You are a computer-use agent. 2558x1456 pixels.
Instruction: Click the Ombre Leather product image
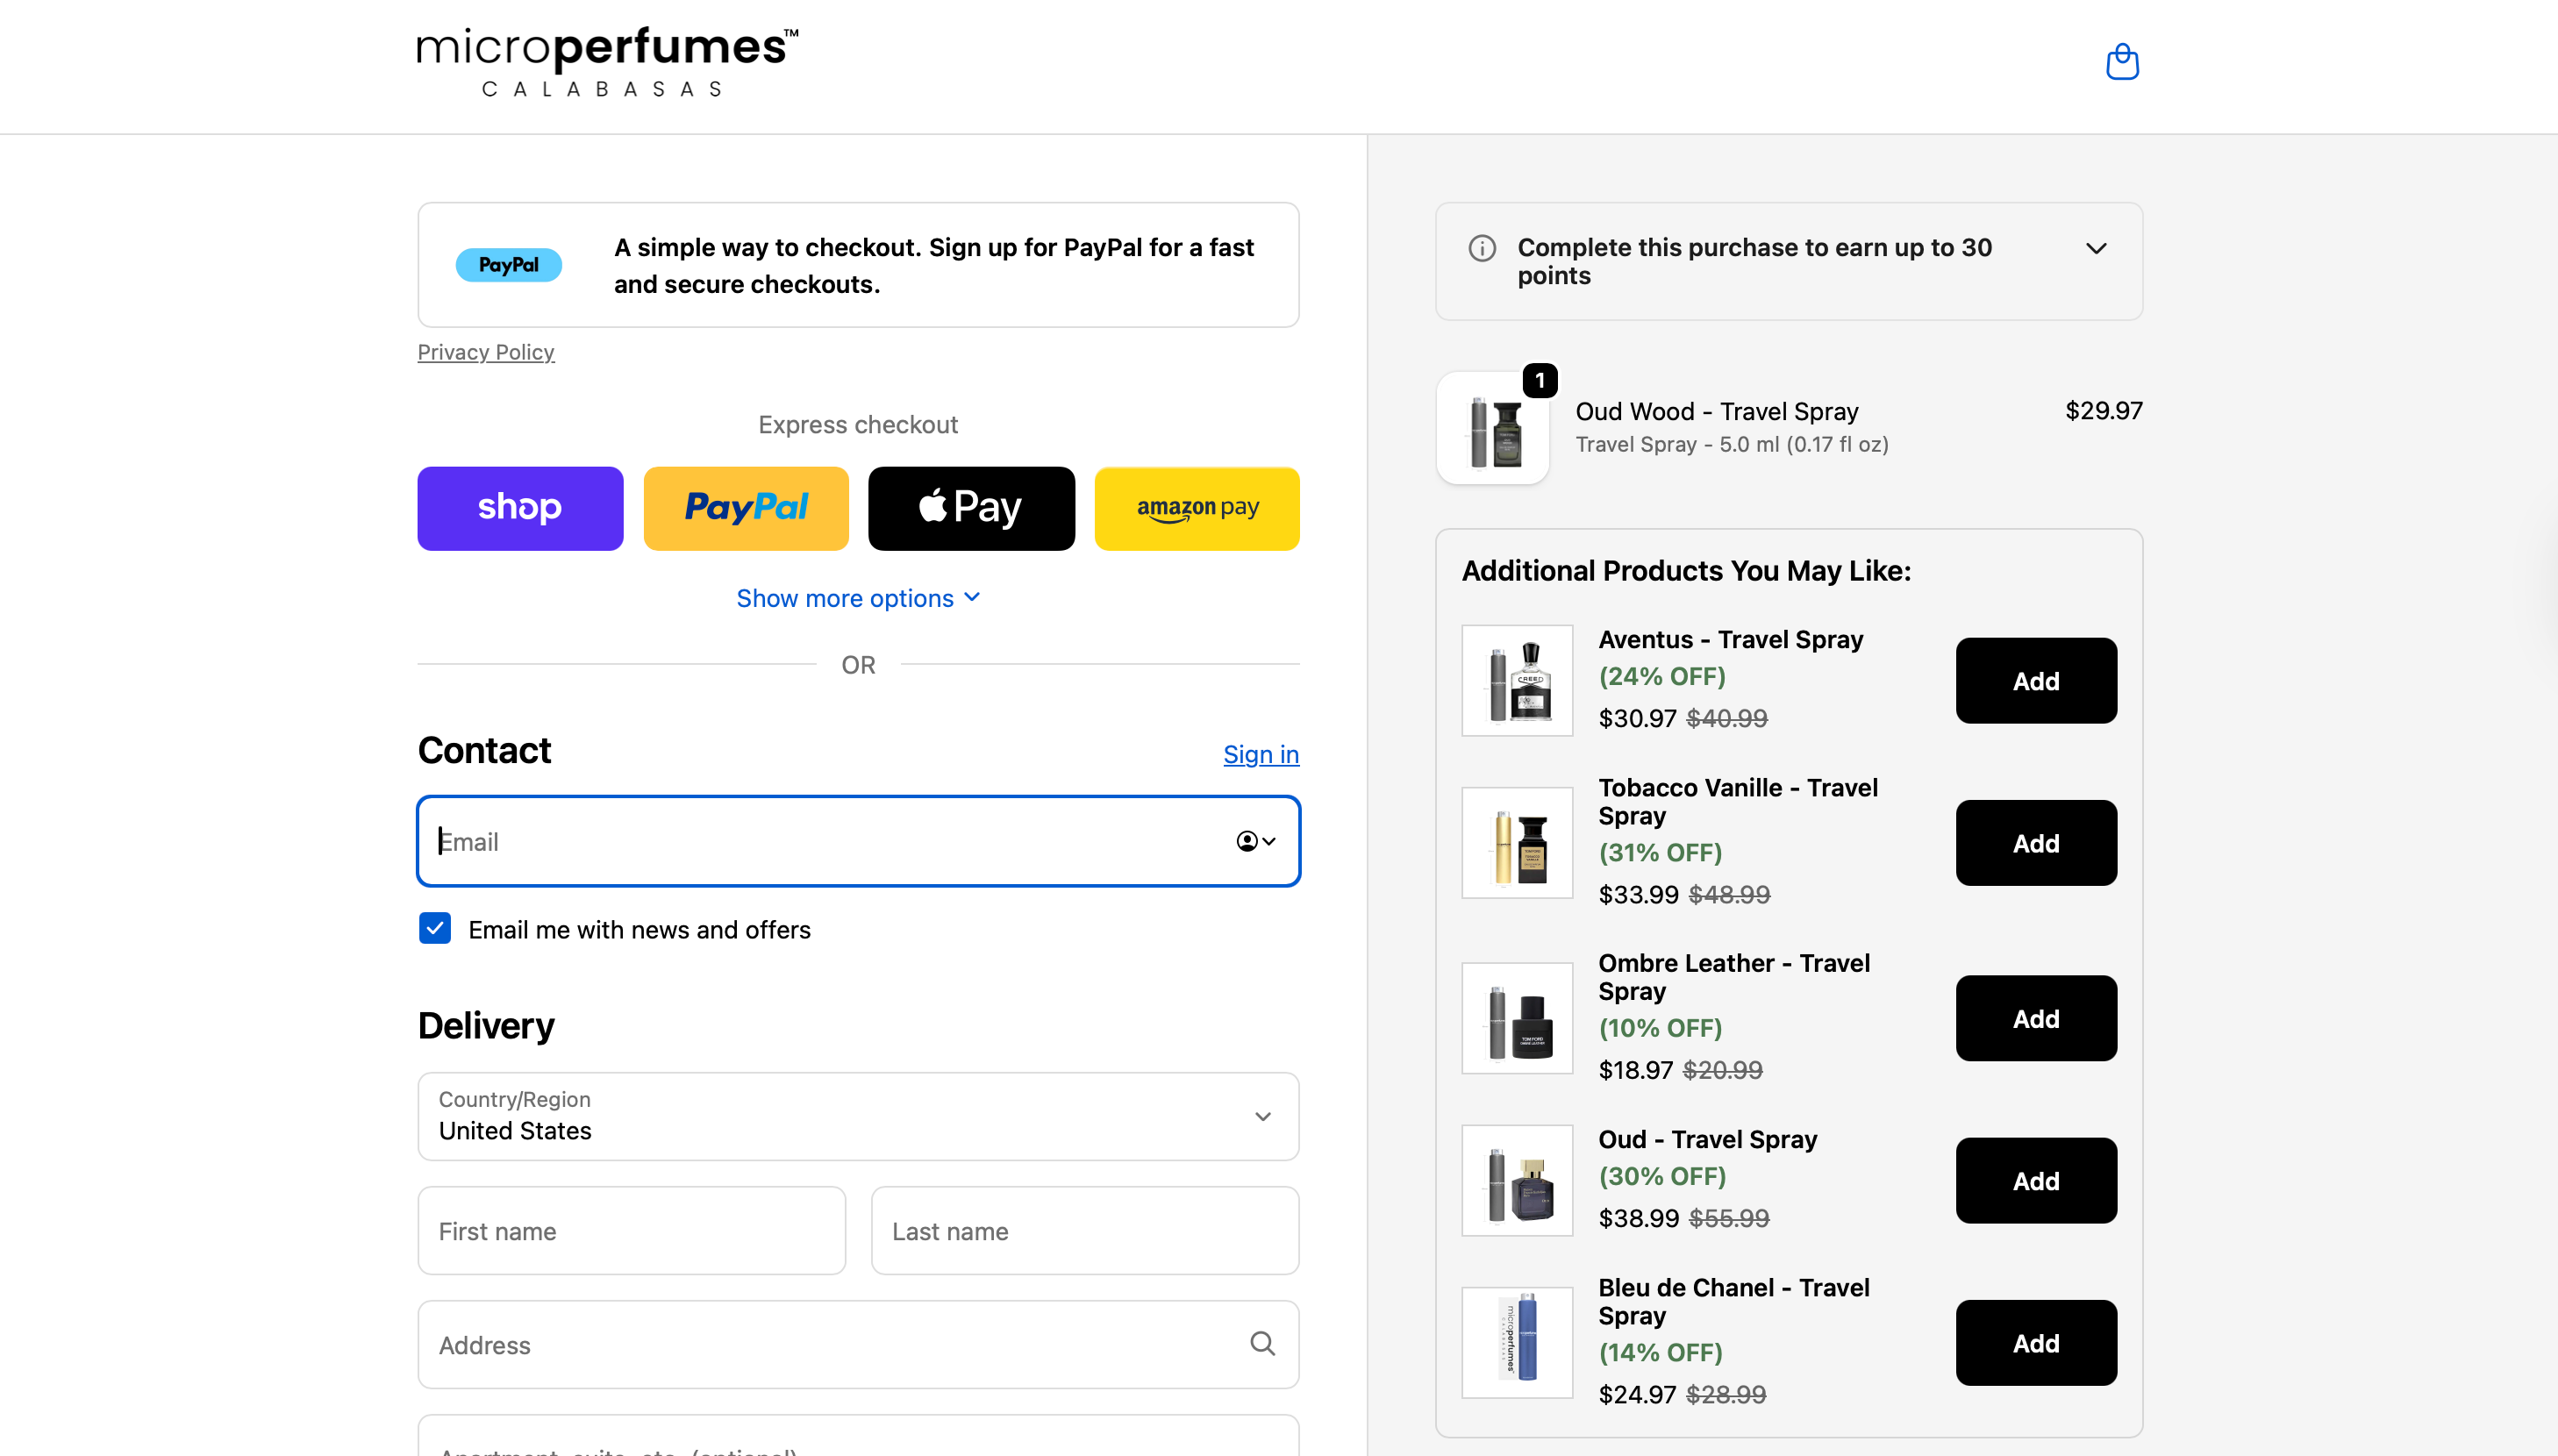pos(1516,1018)
